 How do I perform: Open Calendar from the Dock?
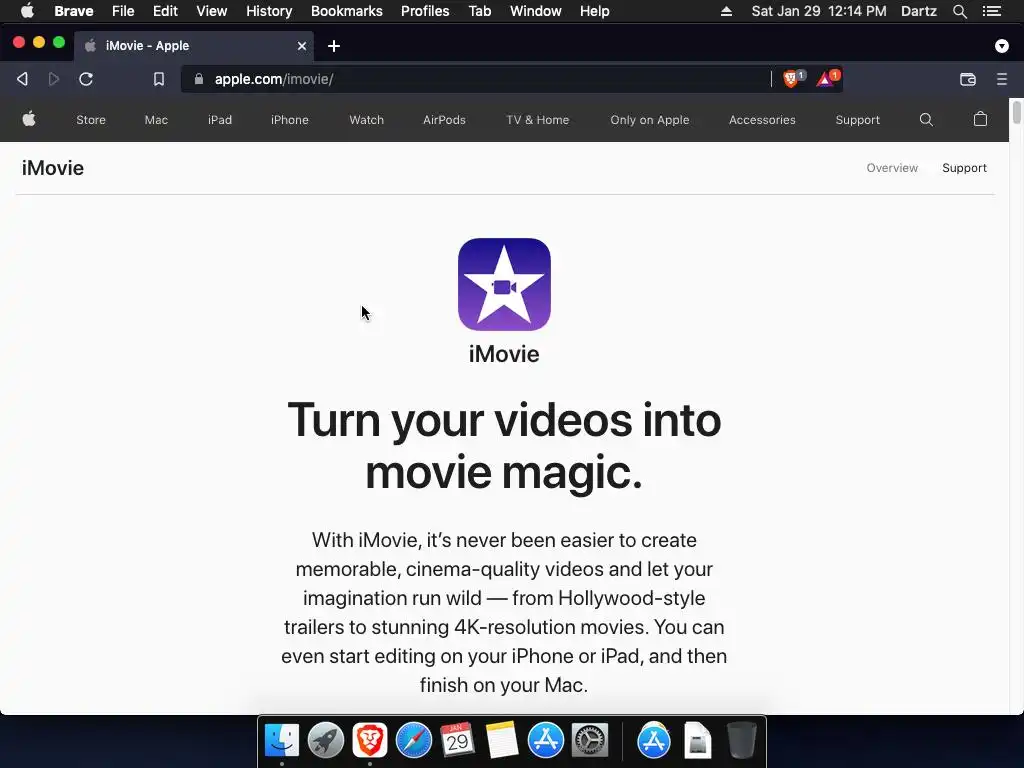pyautogui.click(x=457, y=741)
